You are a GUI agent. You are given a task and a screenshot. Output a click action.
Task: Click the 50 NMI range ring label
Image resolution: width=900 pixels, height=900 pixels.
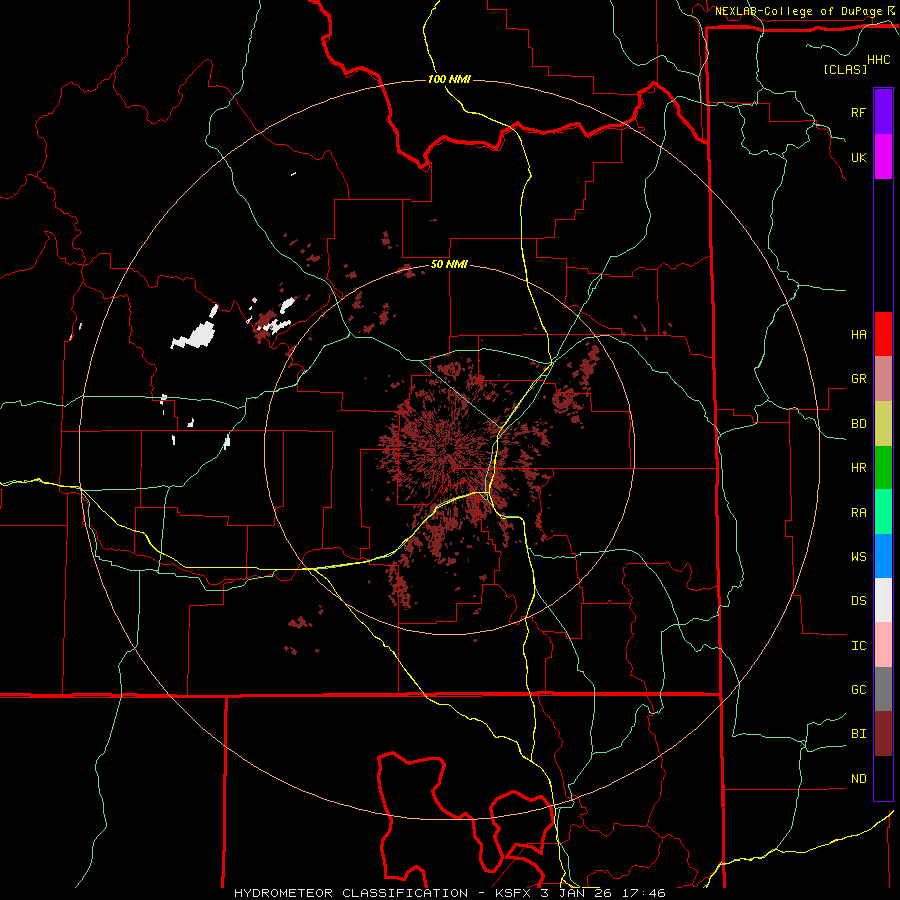449,264
